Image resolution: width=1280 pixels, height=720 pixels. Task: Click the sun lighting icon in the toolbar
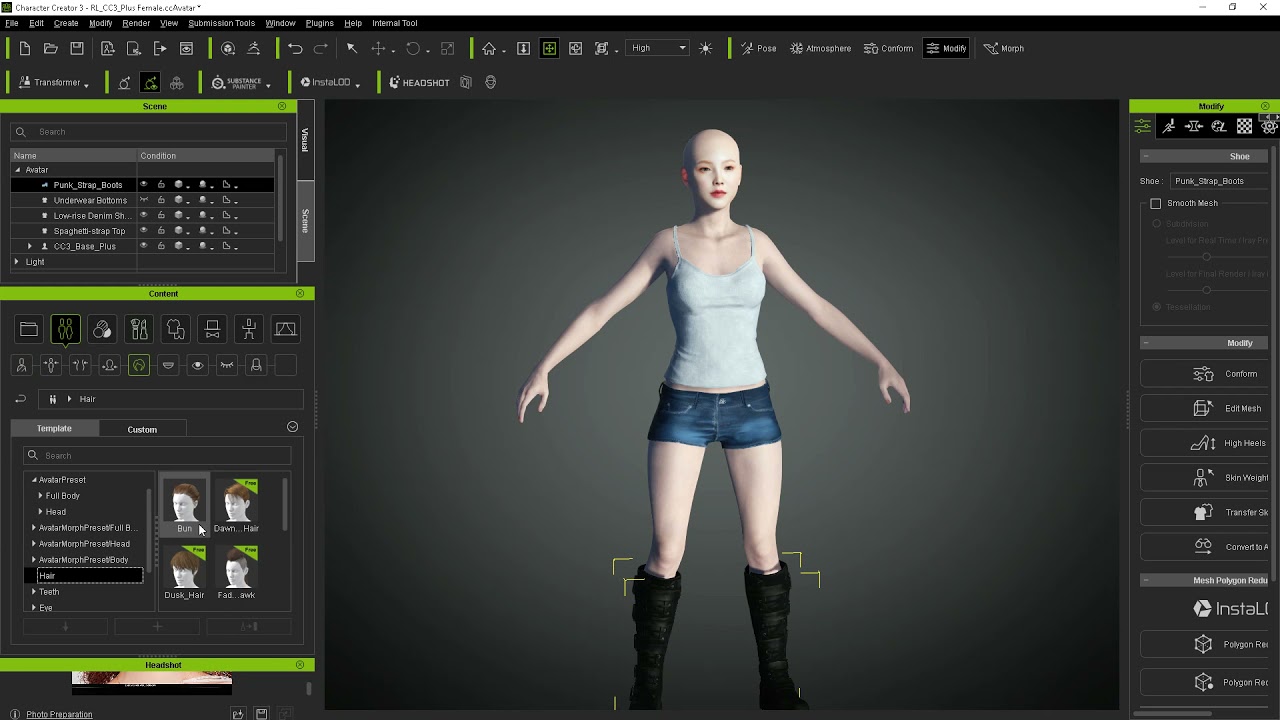[x=706, y=48]
